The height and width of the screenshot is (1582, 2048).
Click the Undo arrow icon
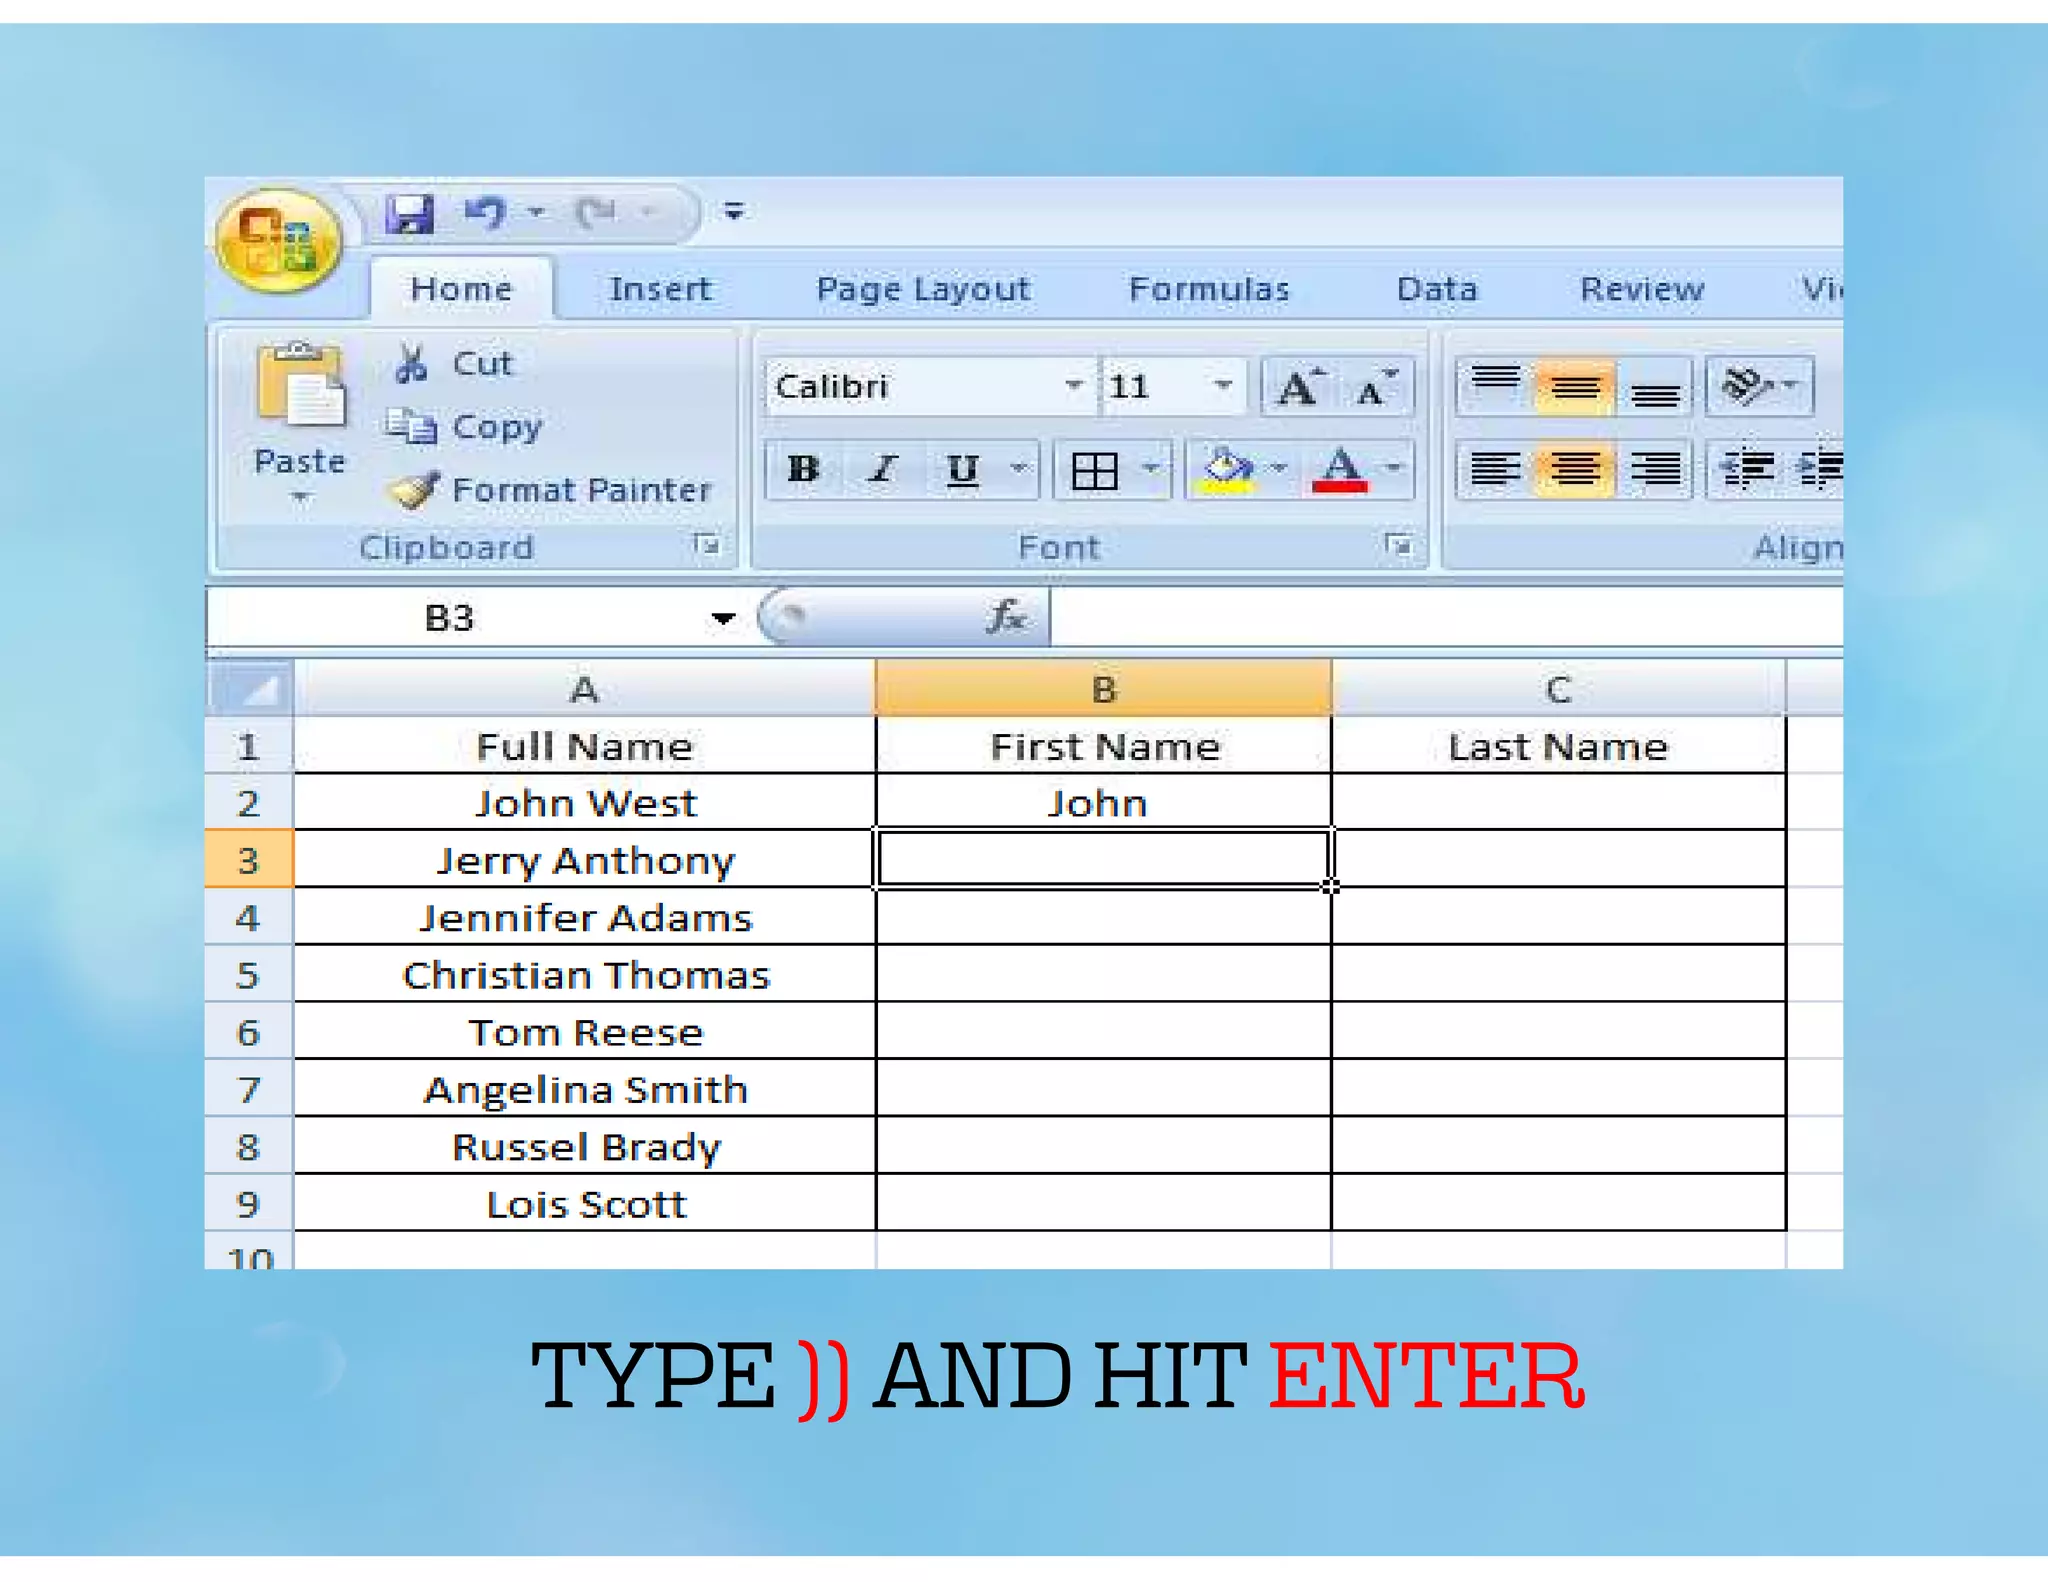tap(487, 212)
